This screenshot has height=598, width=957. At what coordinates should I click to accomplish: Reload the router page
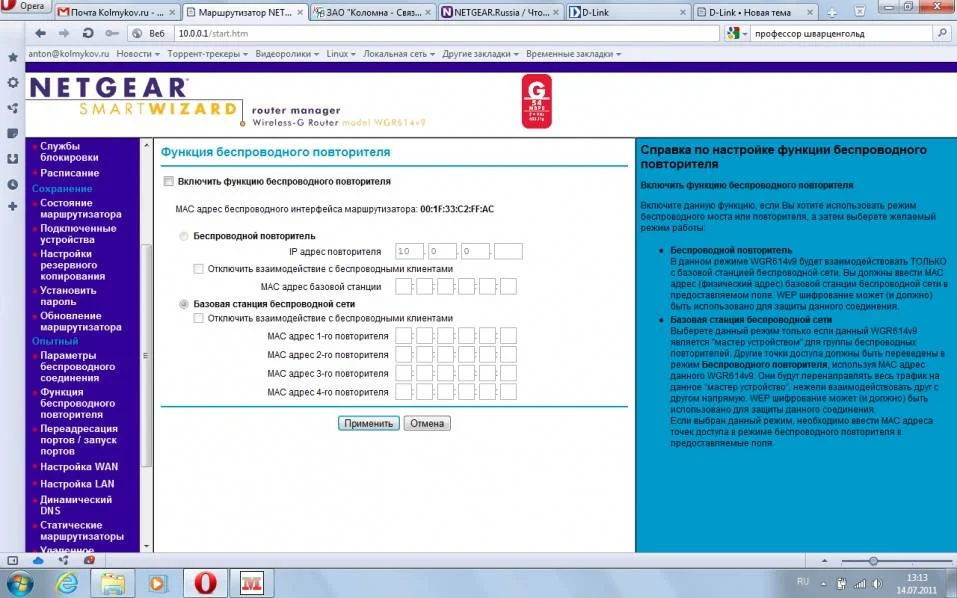88,34
